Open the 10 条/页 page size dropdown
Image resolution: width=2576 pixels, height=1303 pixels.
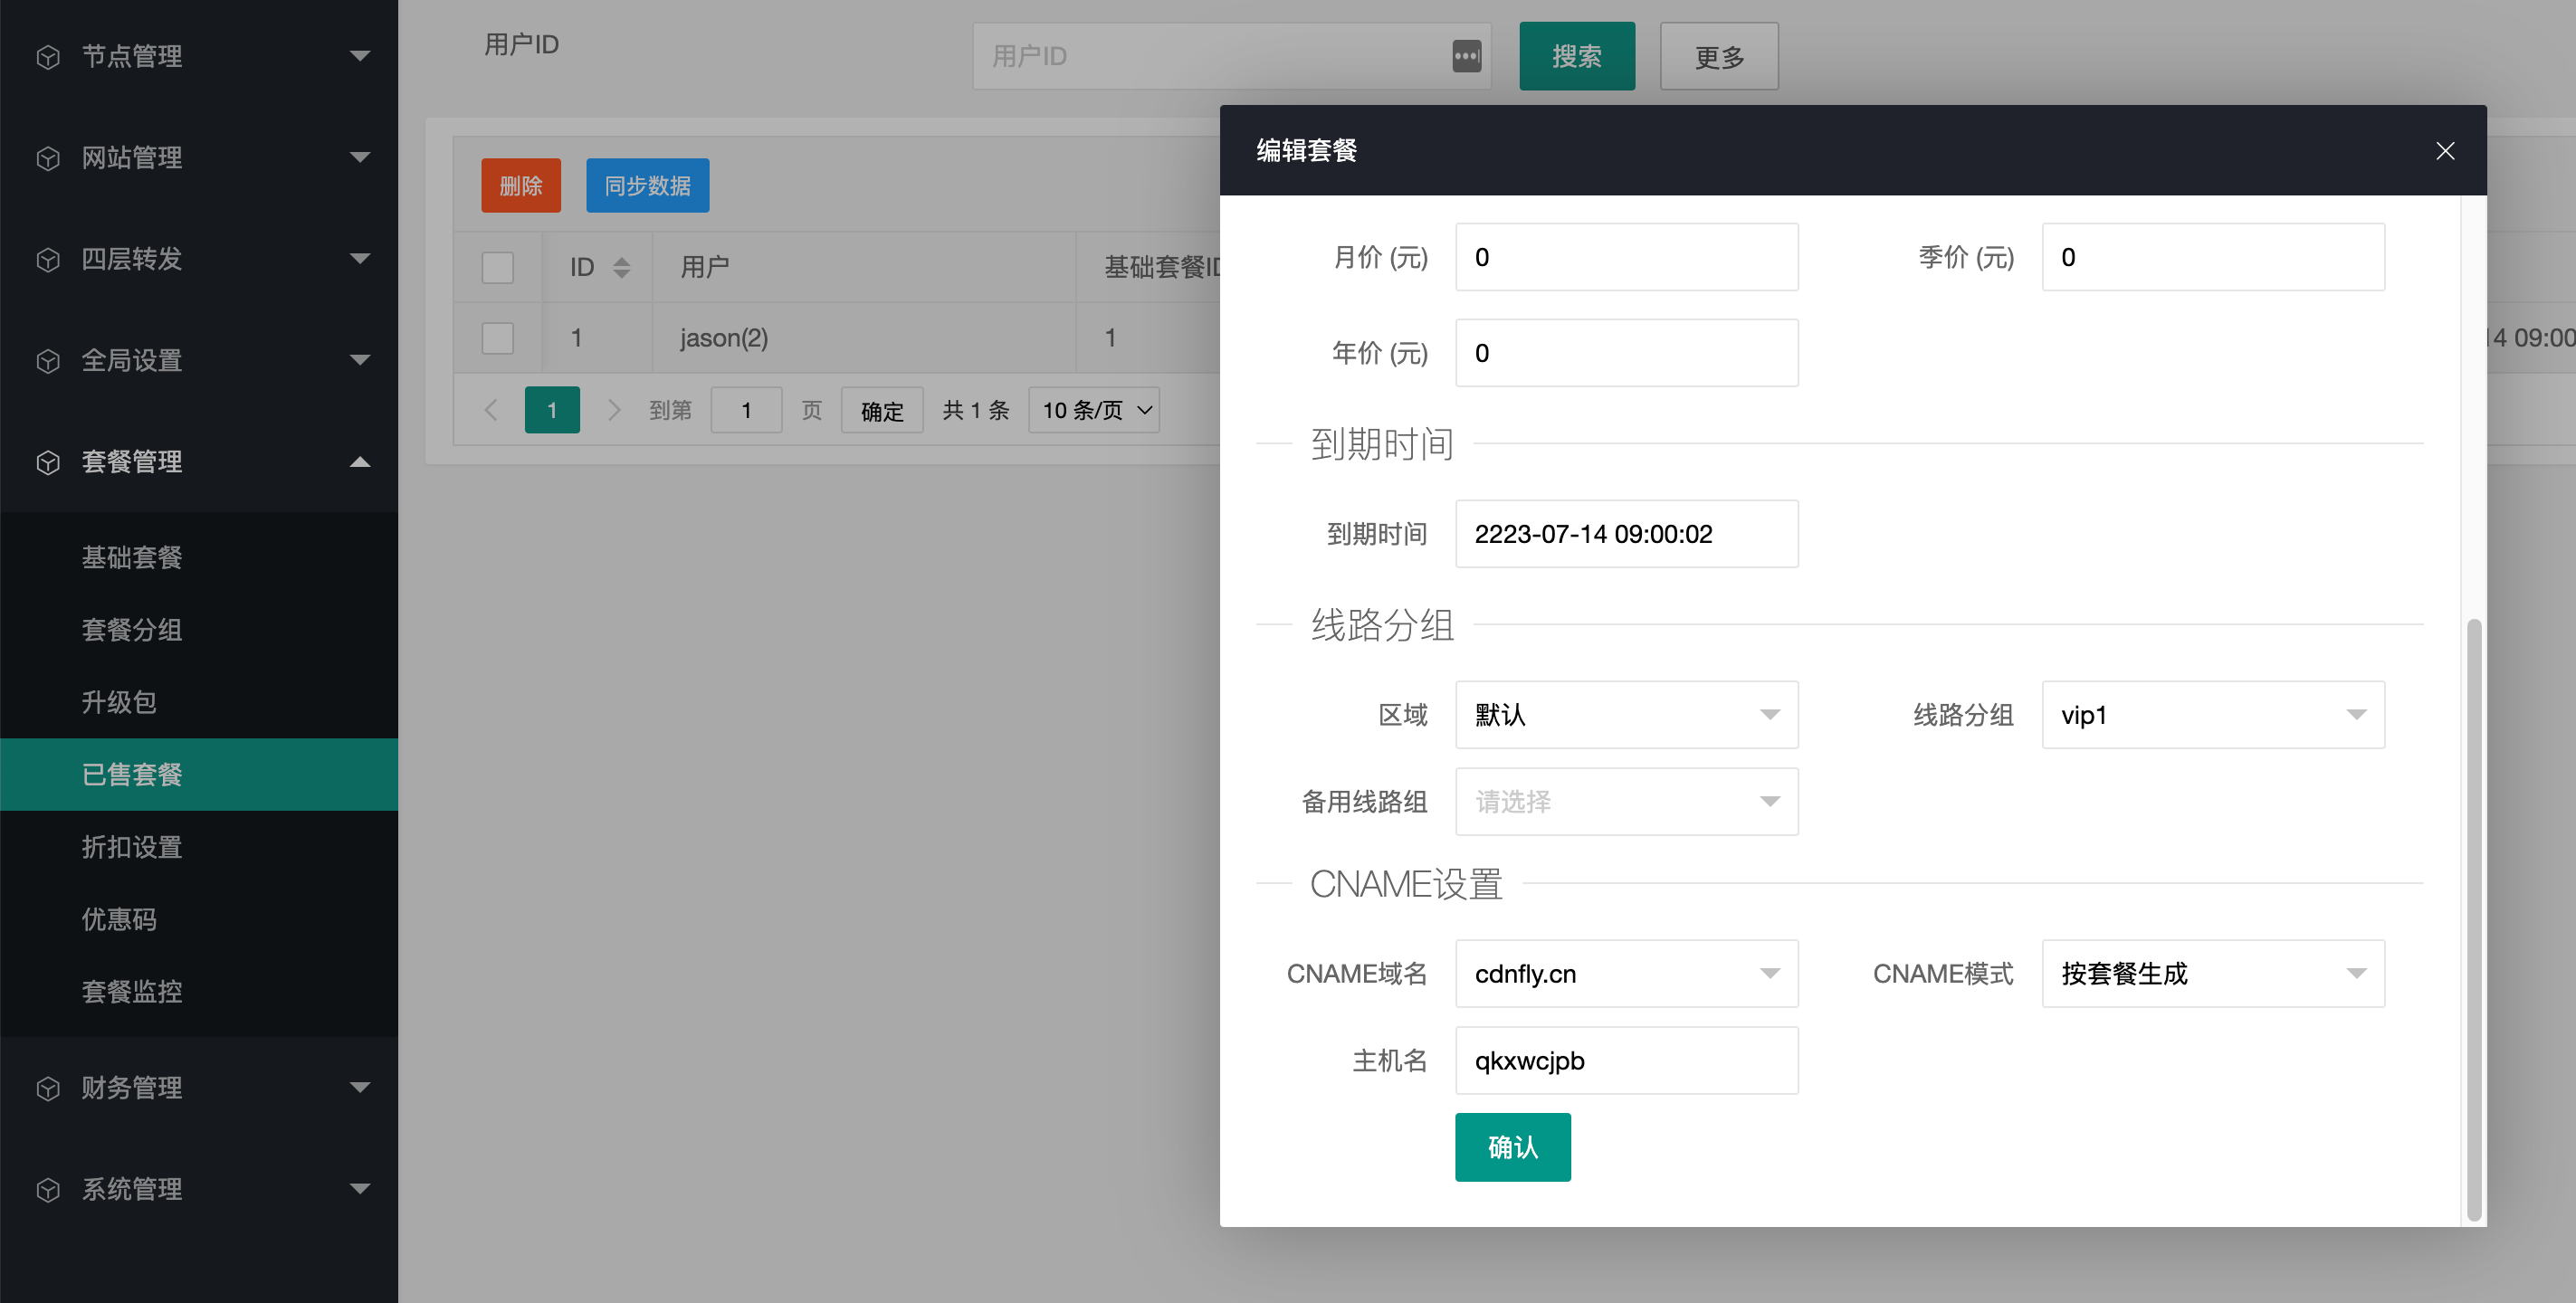(1093, 410)
